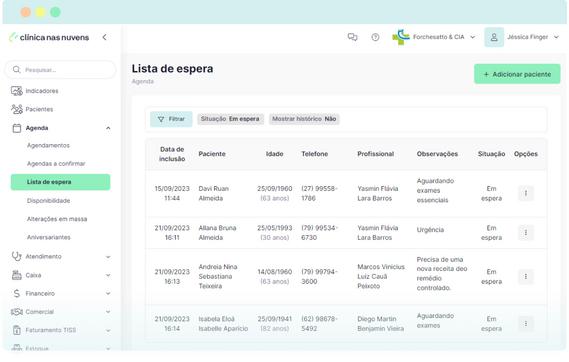Go to Alterações em massa submenu item

[57, 219]
